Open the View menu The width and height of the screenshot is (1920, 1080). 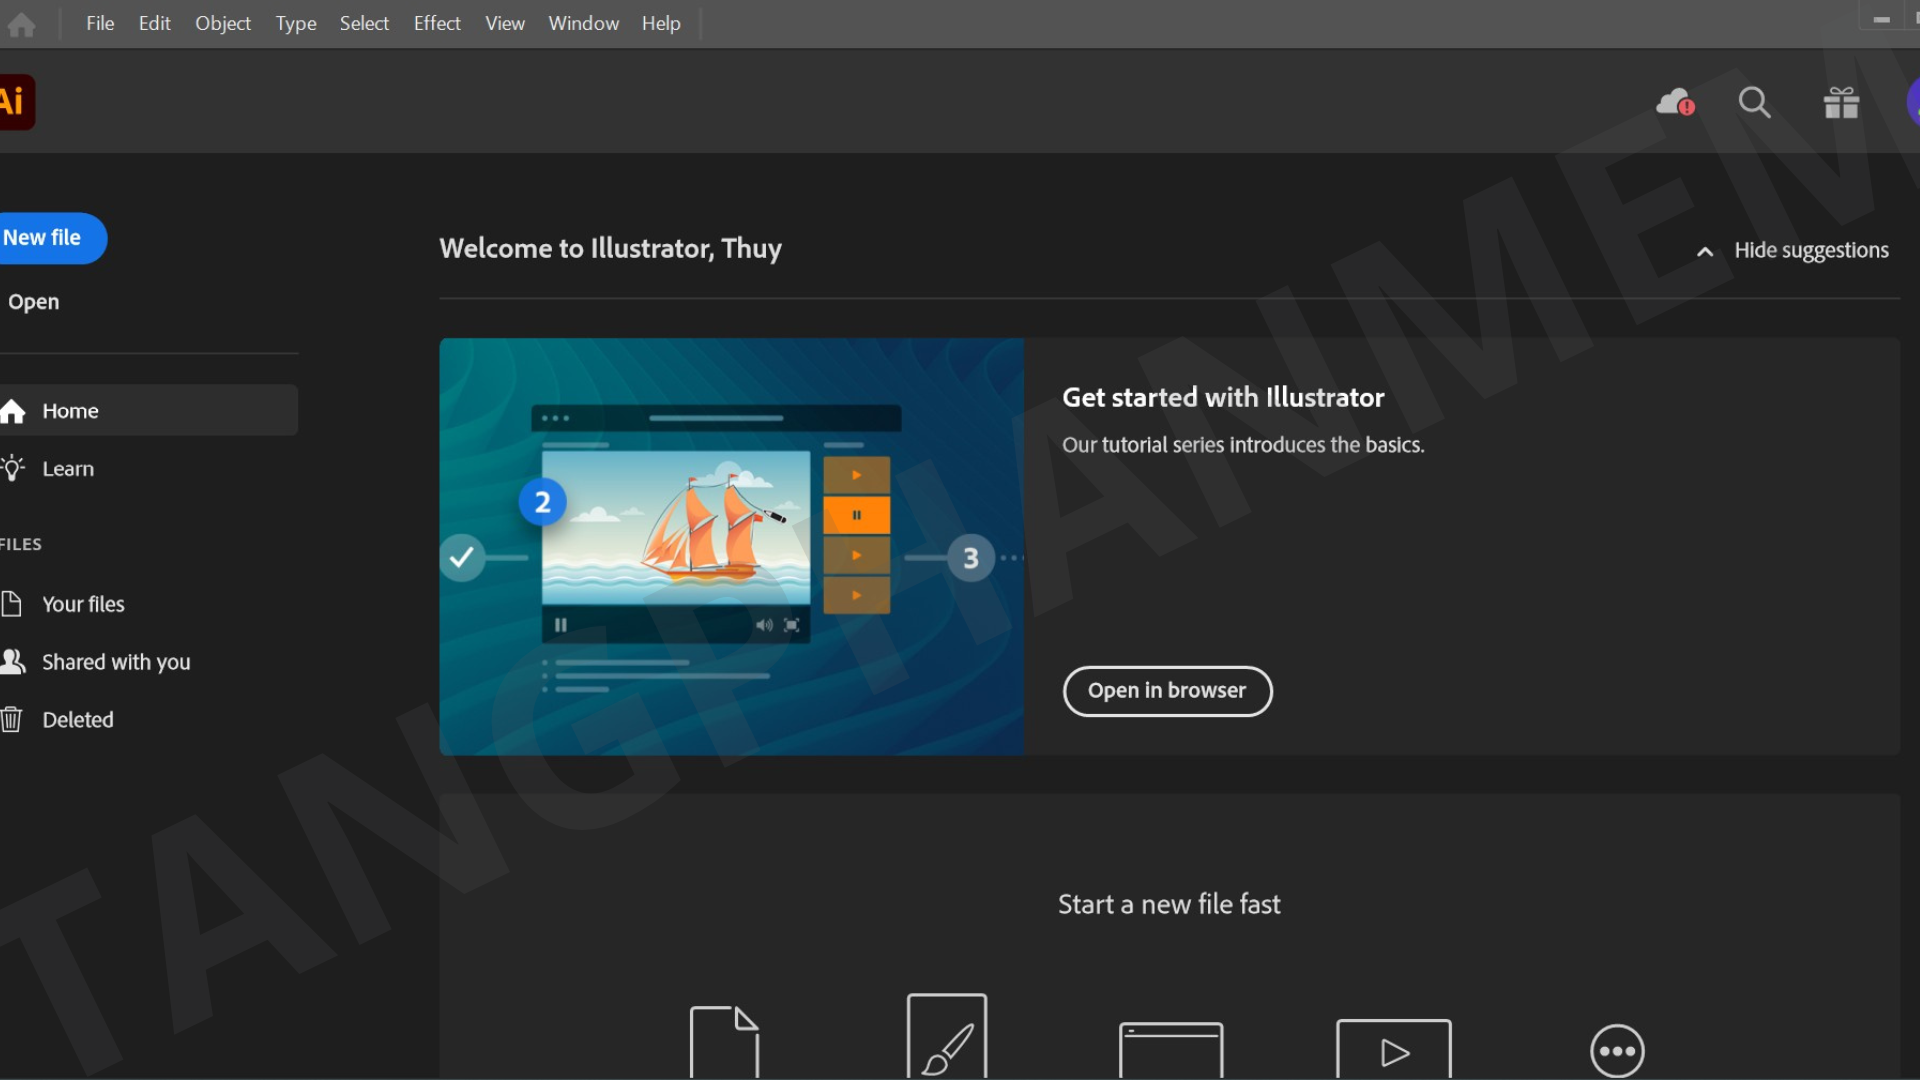coord(505,23)
